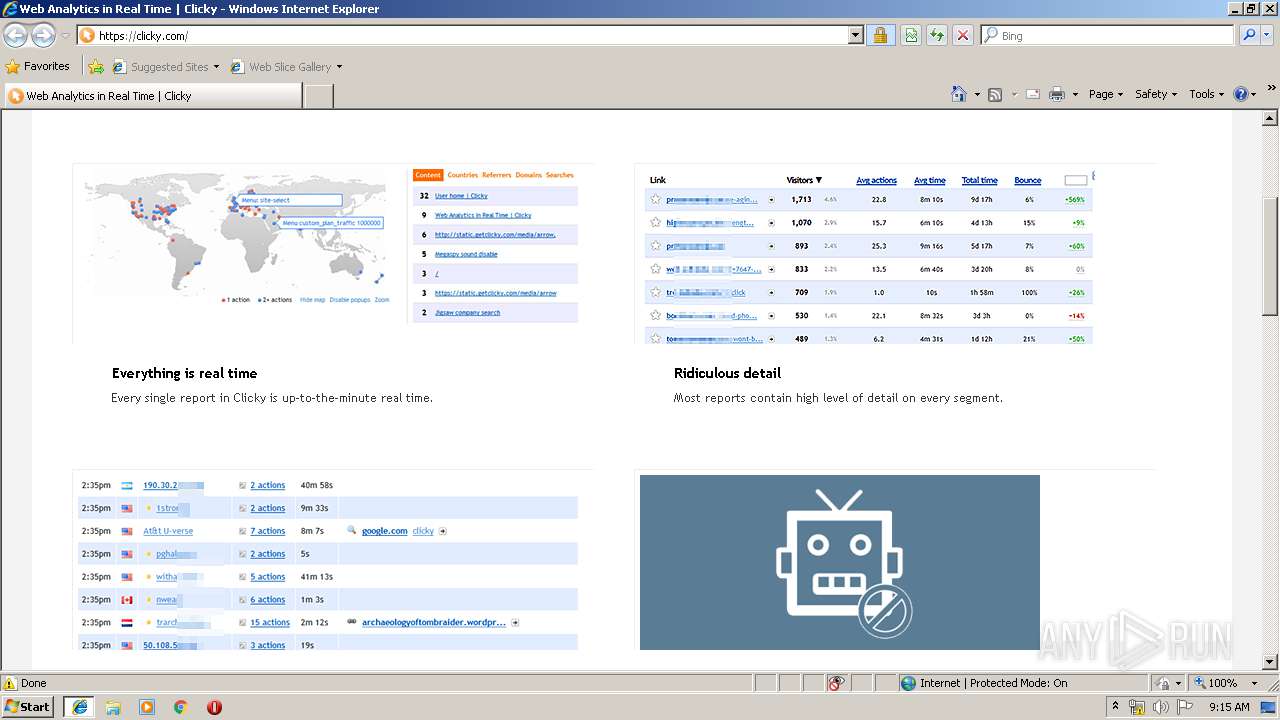Image resolution: width=1280 pixels, height=720 pixels.
Task: Expand the zoom level dropdown arrow
Action: 1255,683
